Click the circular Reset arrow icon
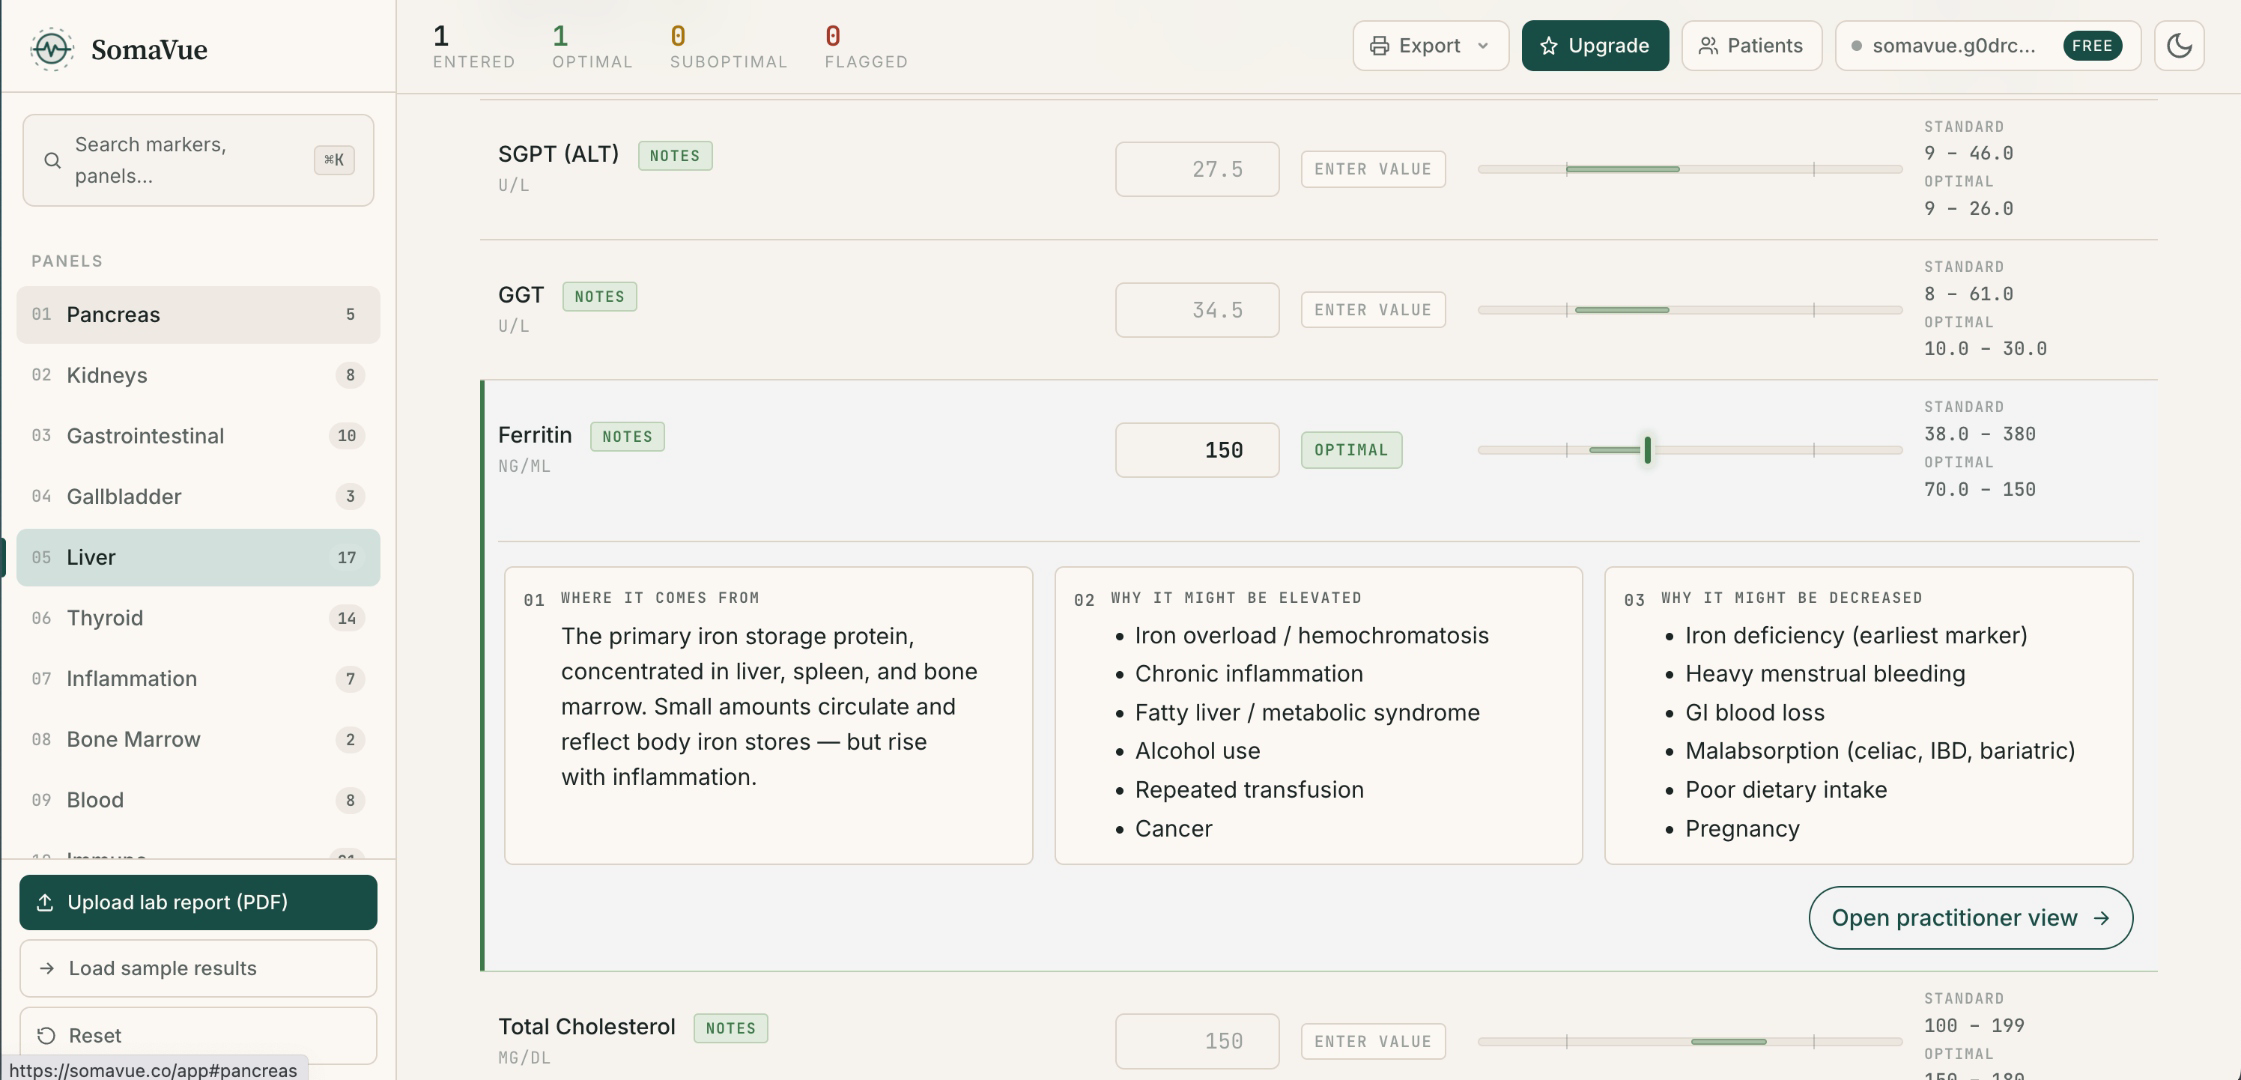 click(45, 1036)
